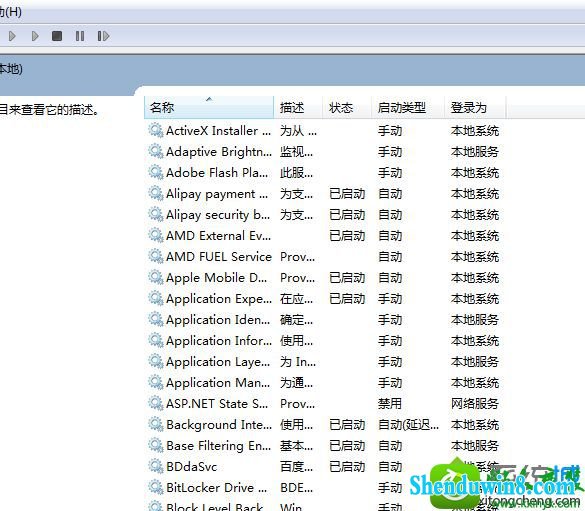The height and width of the screenshot is (511, 585).
Task: Click 禁用 startup type of ASP.NET
Action: [x=390, y=403]
